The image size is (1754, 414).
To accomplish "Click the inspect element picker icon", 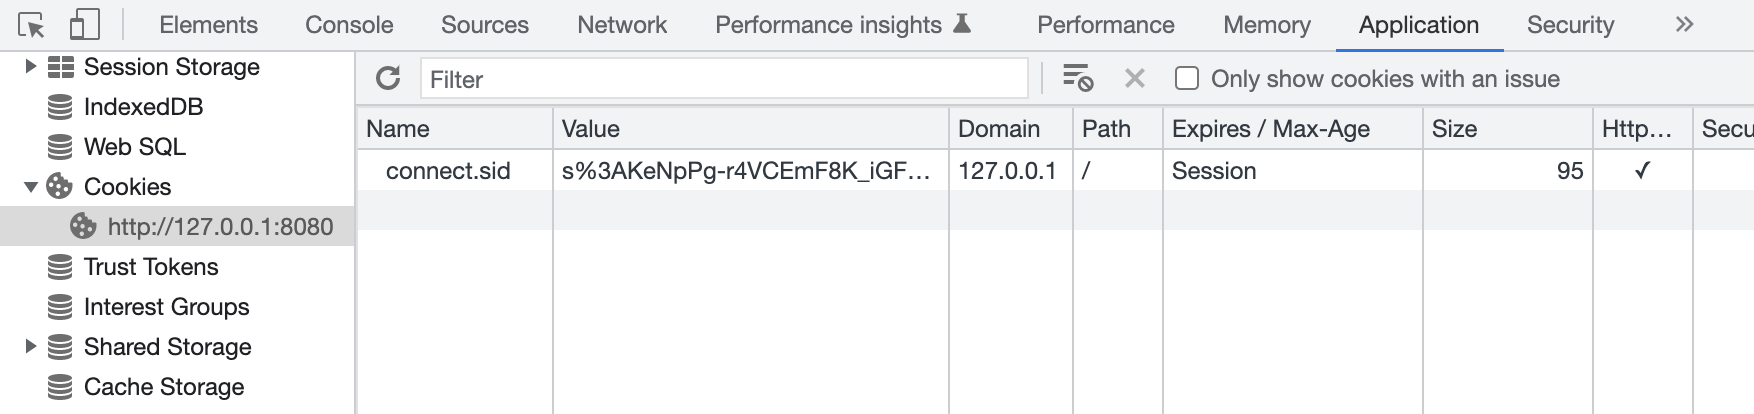I will click(x=31, y=25).
